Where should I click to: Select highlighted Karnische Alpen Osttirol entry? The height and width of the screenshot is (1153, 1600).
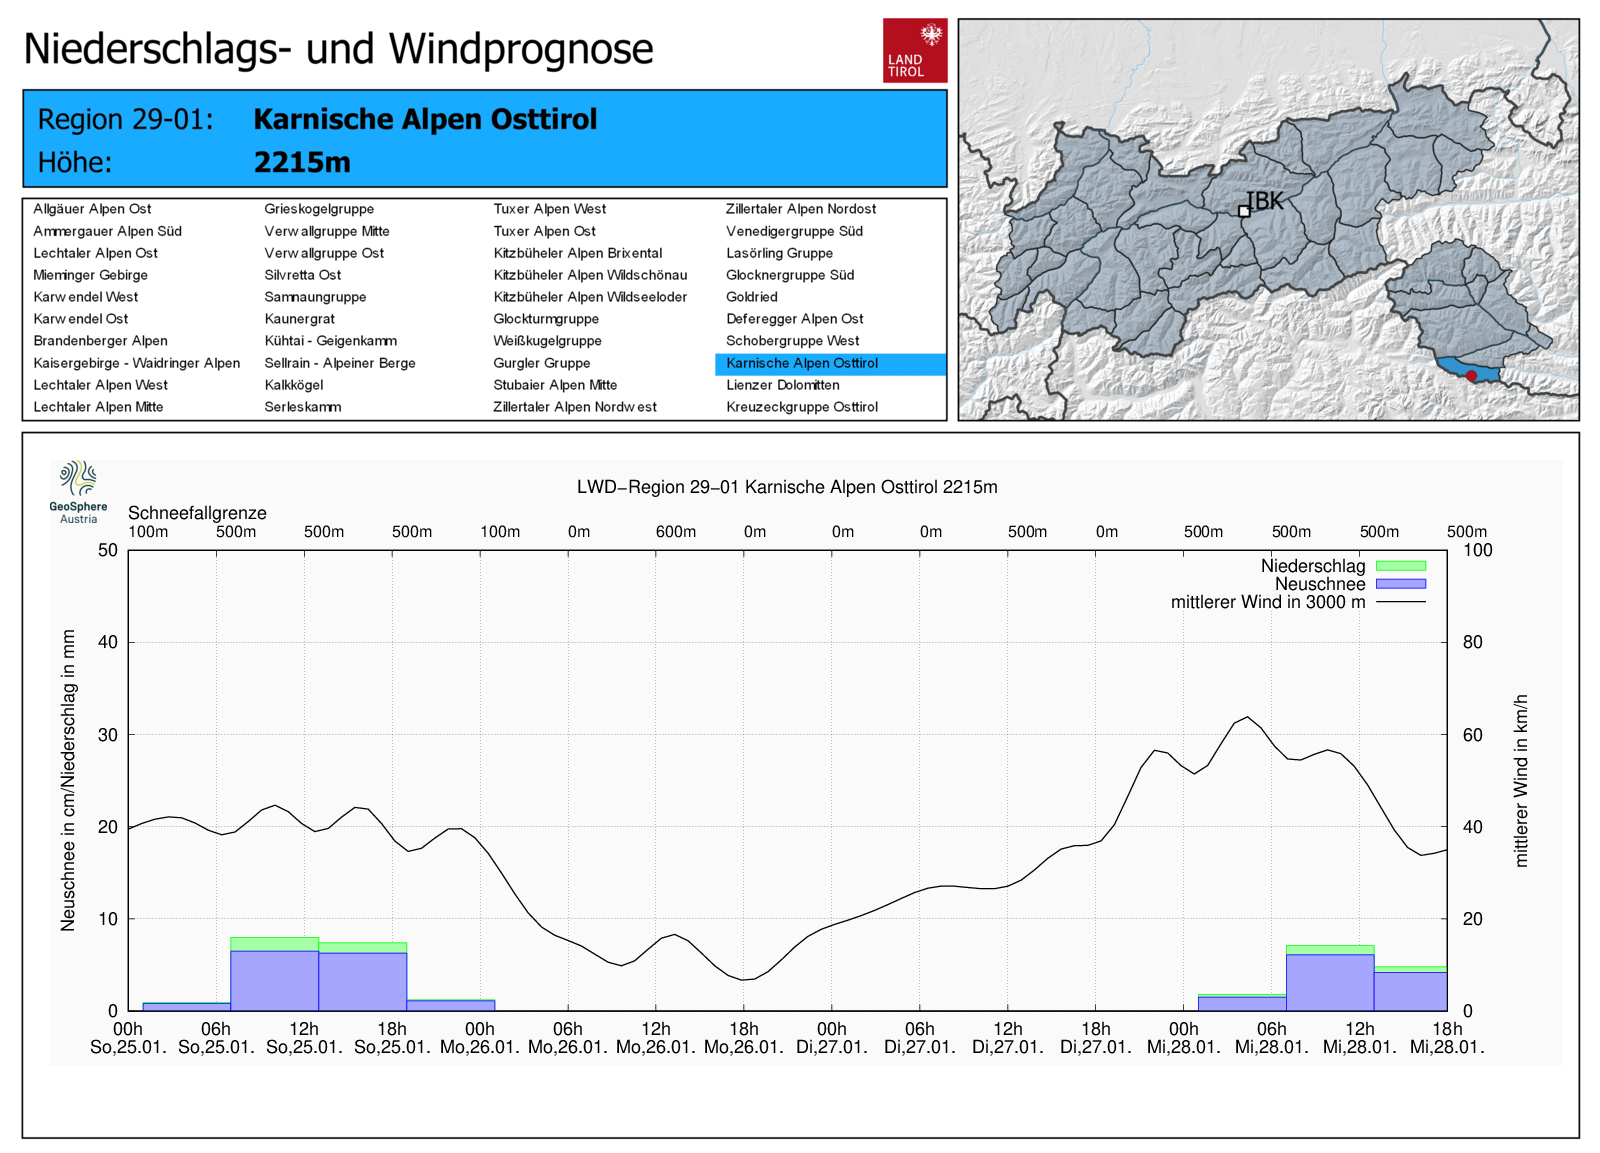pyautogui.click(x=802, y=363)
